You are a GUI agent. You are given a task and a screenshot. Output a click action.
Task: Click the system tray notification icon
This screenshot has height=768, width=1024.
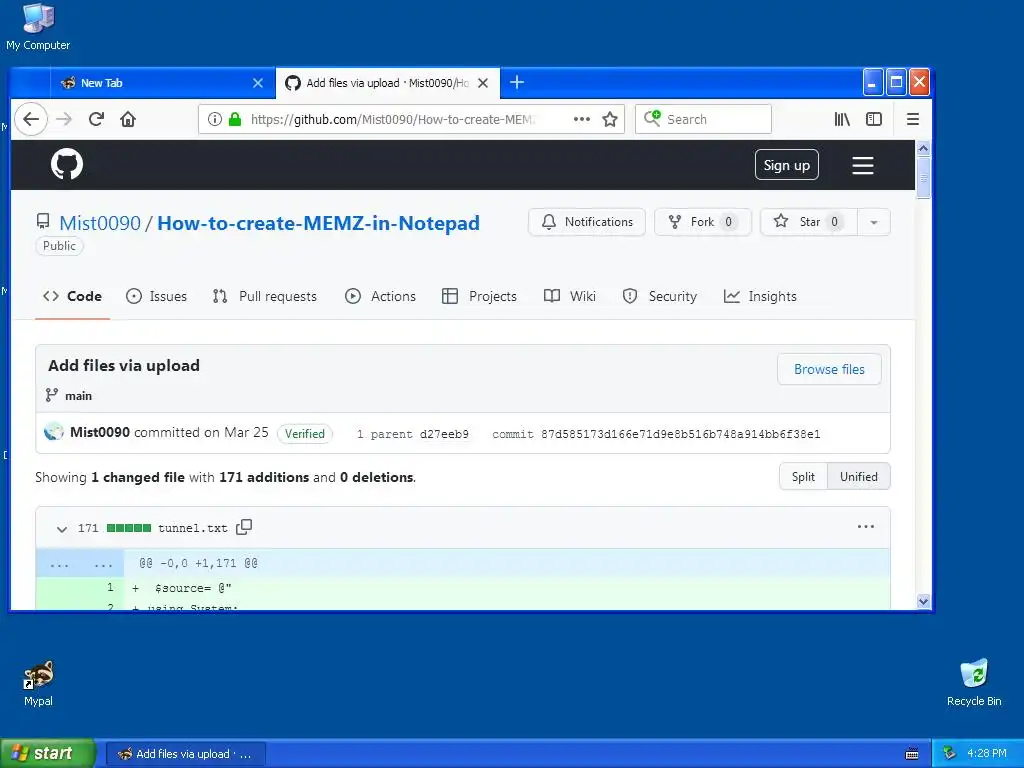(x=949, y=754)
